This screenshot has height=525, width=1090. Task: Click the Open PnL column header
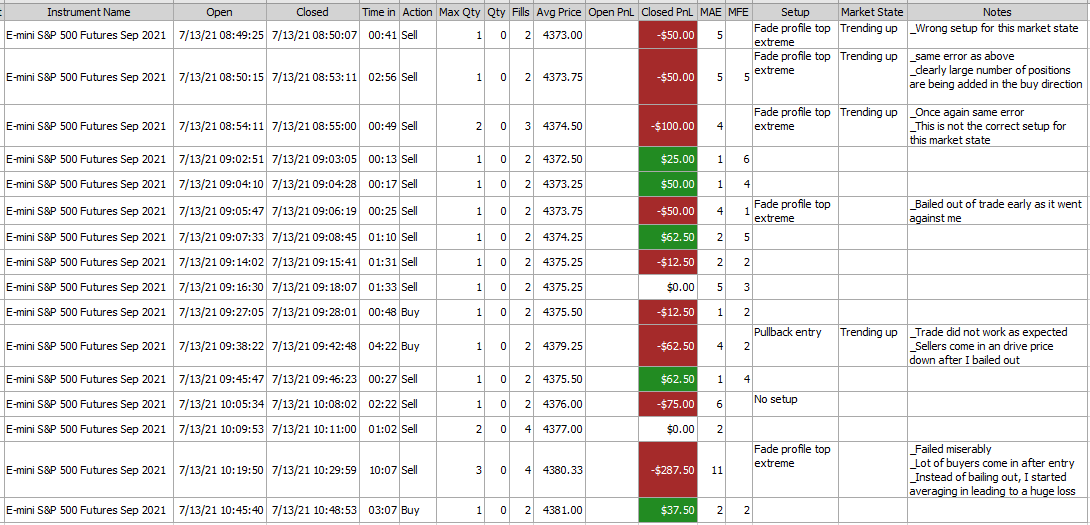[611, 12]
